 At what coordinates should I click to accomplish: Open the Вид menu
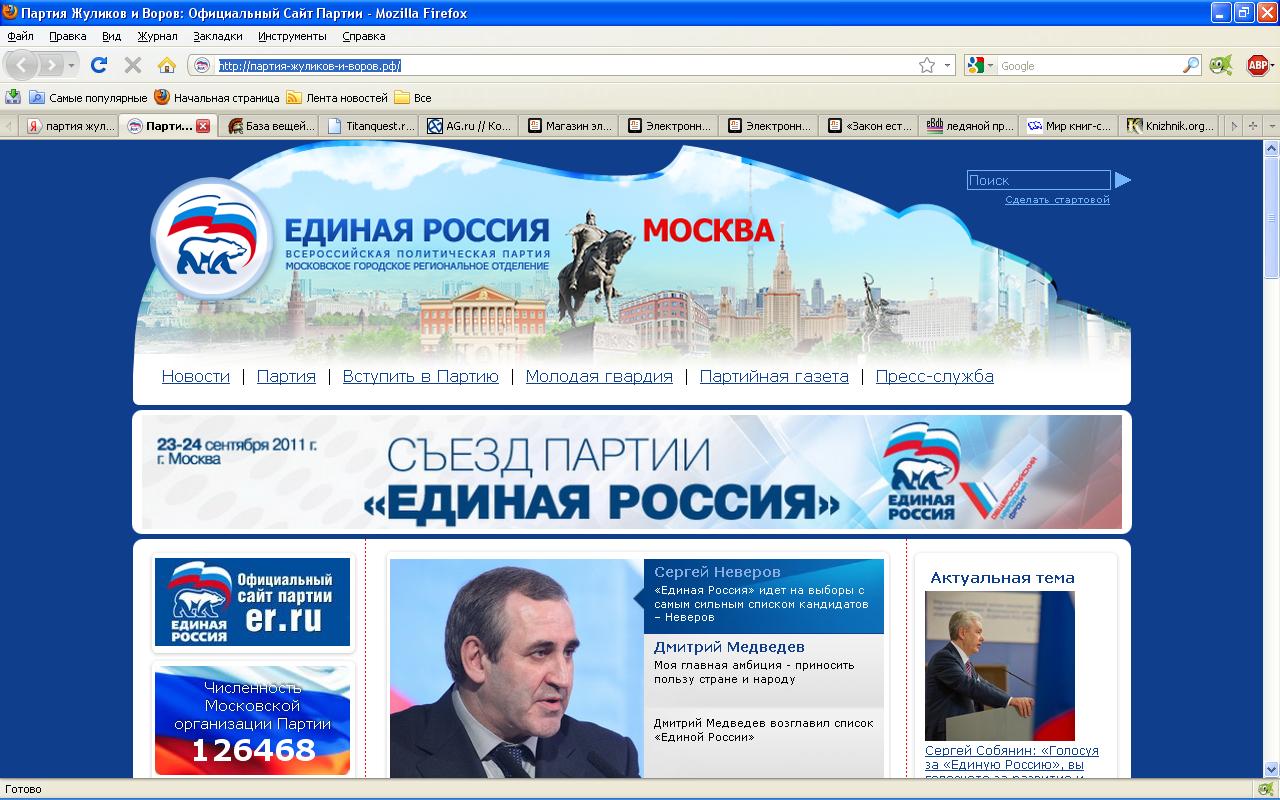(111, 36)
